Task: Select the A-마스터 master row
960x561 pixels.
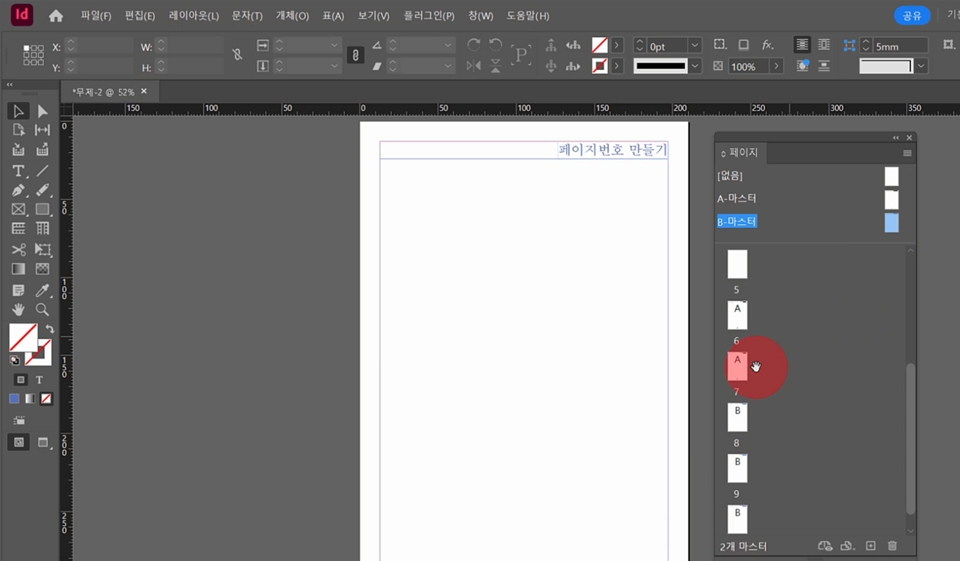Action: tap(808, 198)
